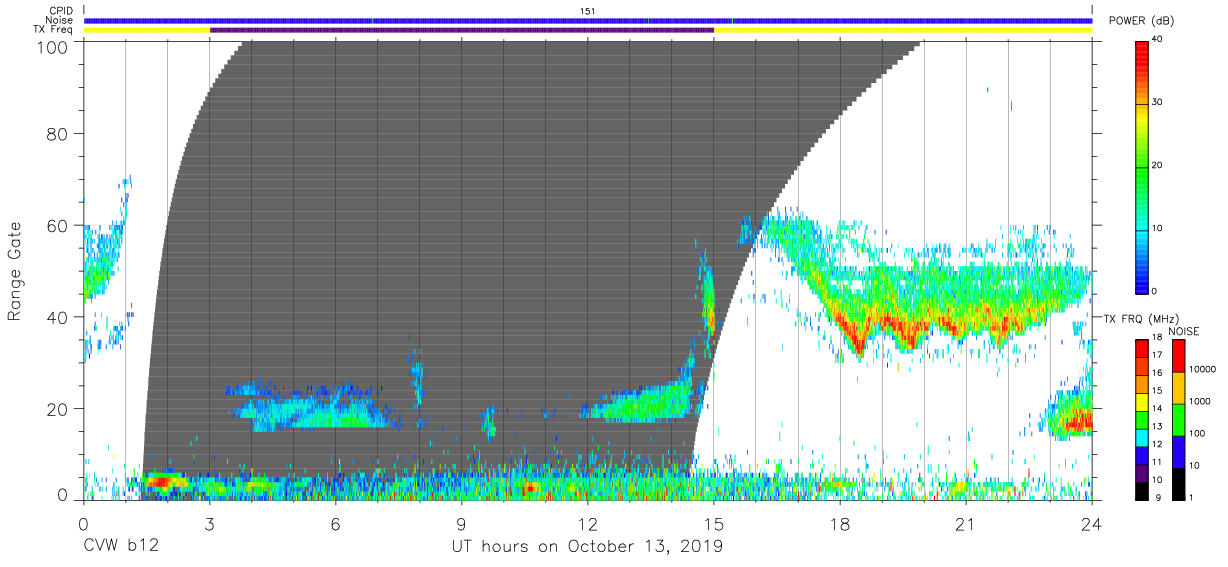
Task: Click the x-axis tick label '3'
Action: [209, 525]
